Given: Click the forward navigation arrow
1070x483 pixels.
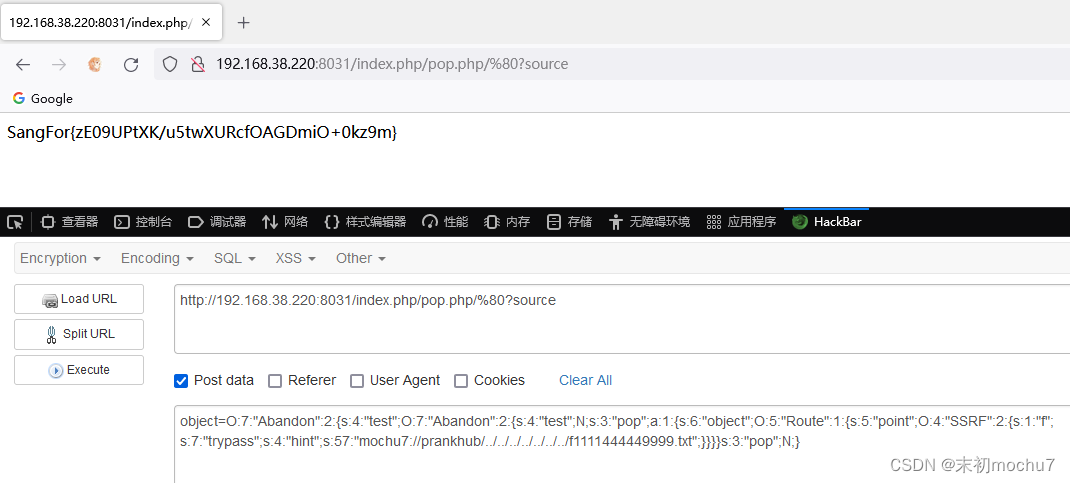Looking at the screenshot, I should tap(59, 64).
